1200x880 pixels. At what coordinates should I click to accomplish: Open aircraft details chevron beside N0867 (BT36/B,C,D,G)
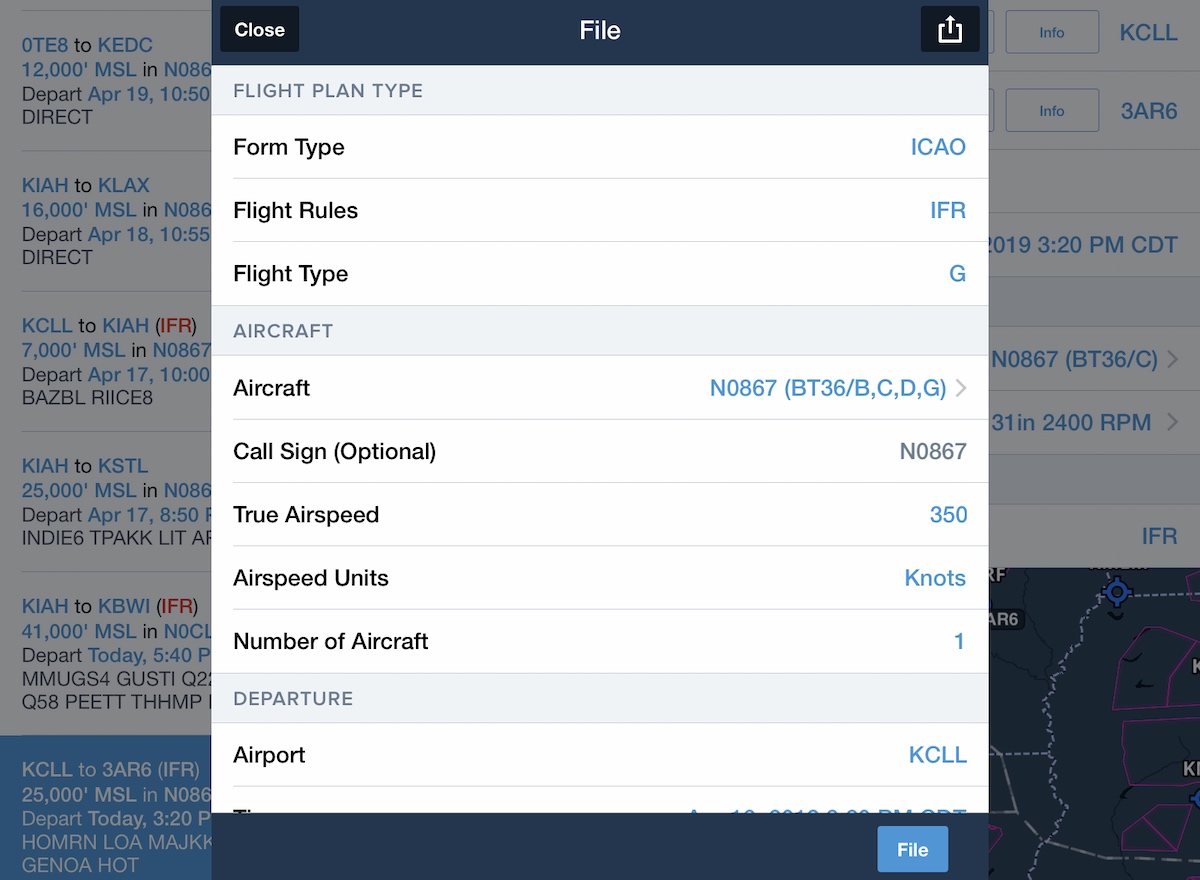pyautogui.click(x=961, y=388)
